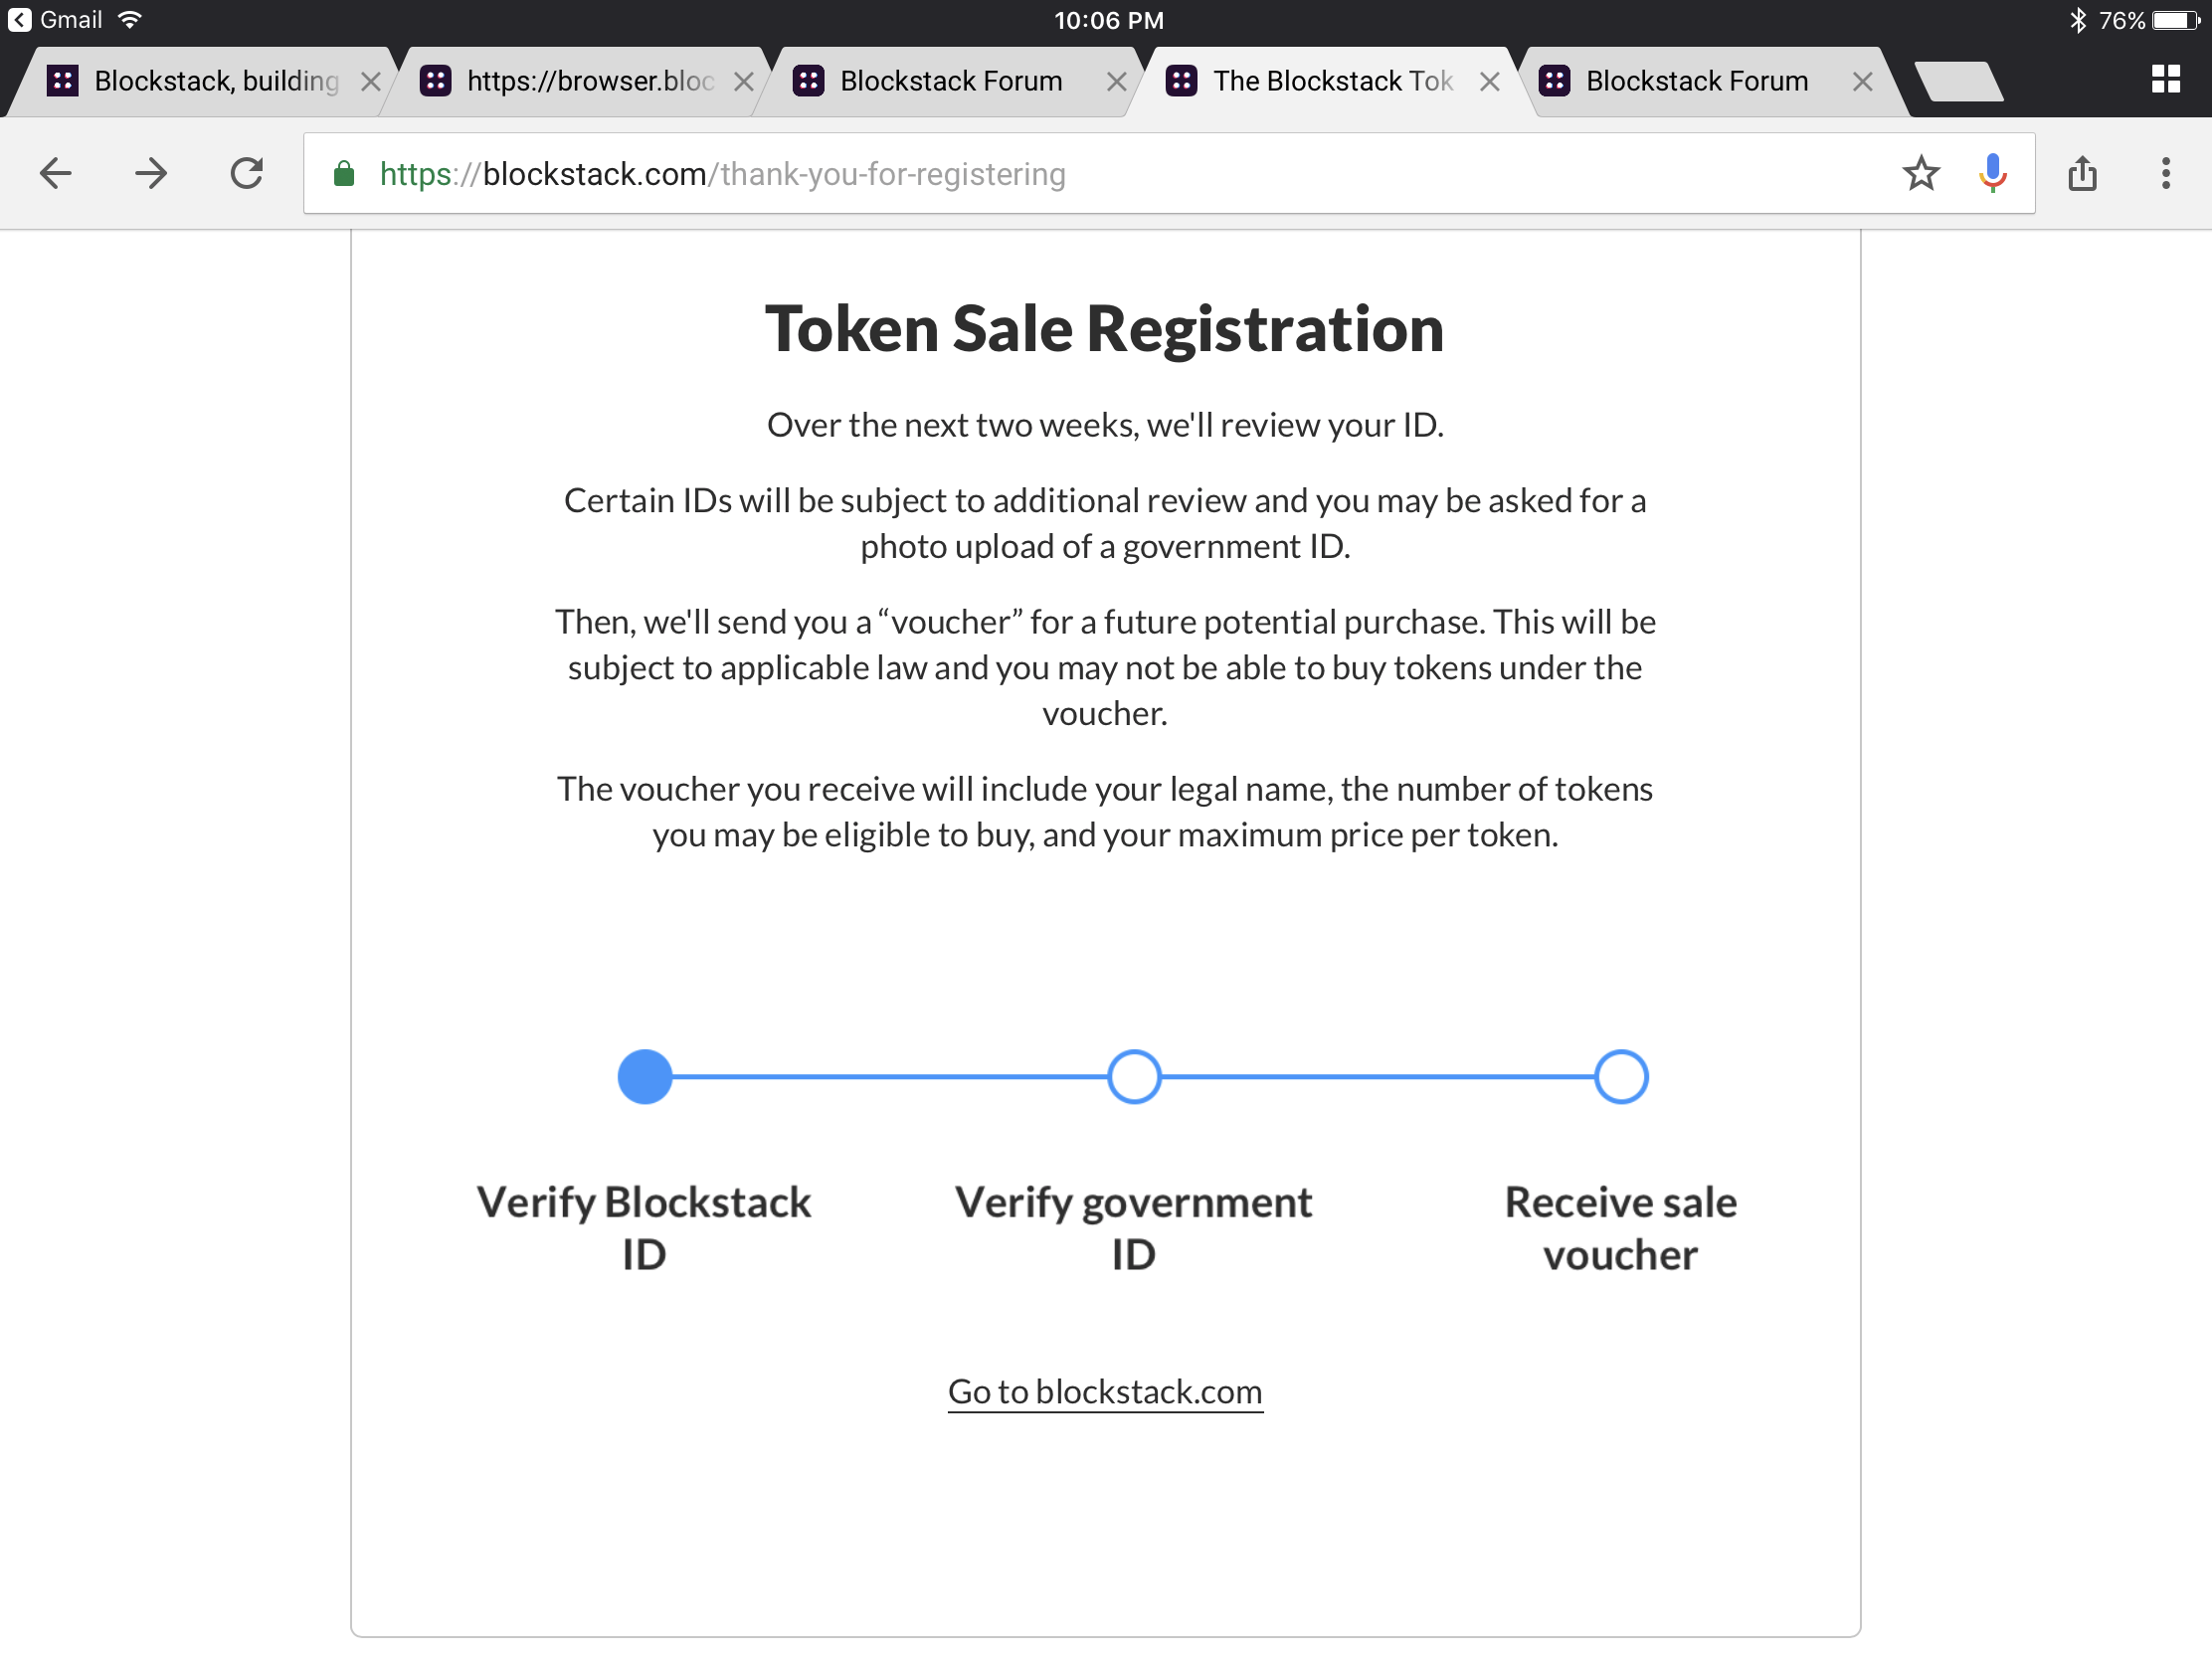Close the Blockstack Token Sale tab
Viewport: 2212px width, 1659px height.
click(x=1489, y=82)
